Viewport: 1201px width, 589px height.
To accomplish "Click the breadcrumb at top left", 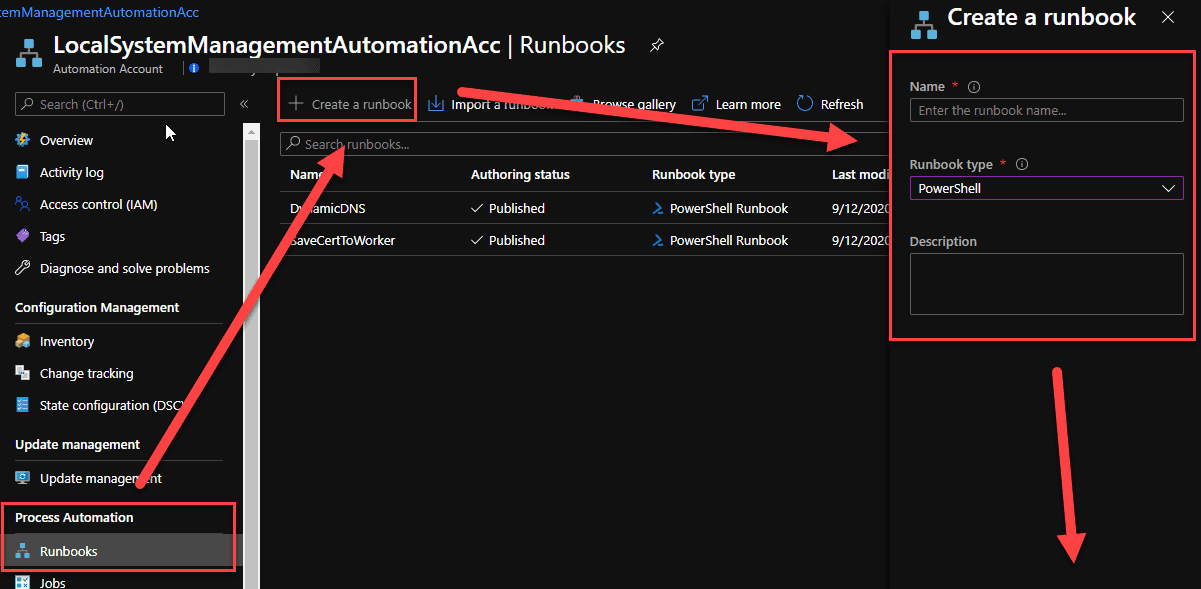I will click(x=99, y=13).
